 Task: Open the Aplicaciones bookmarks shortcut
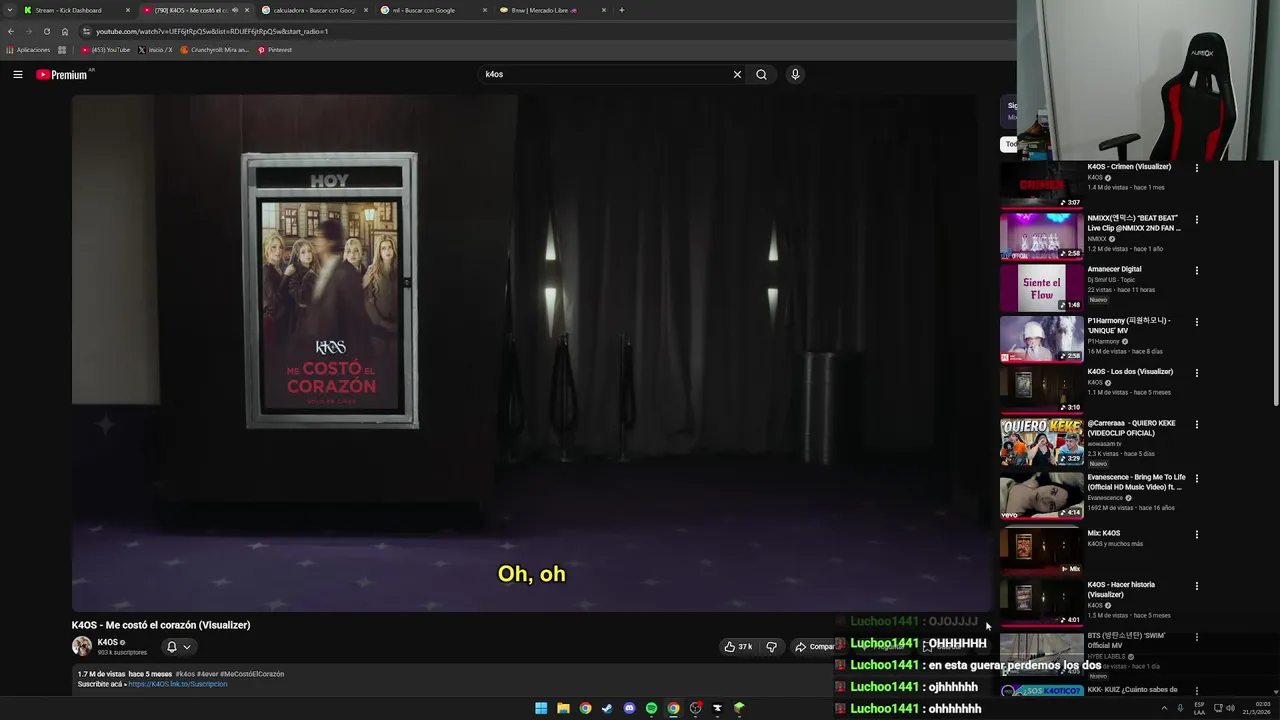coord(28,50)
